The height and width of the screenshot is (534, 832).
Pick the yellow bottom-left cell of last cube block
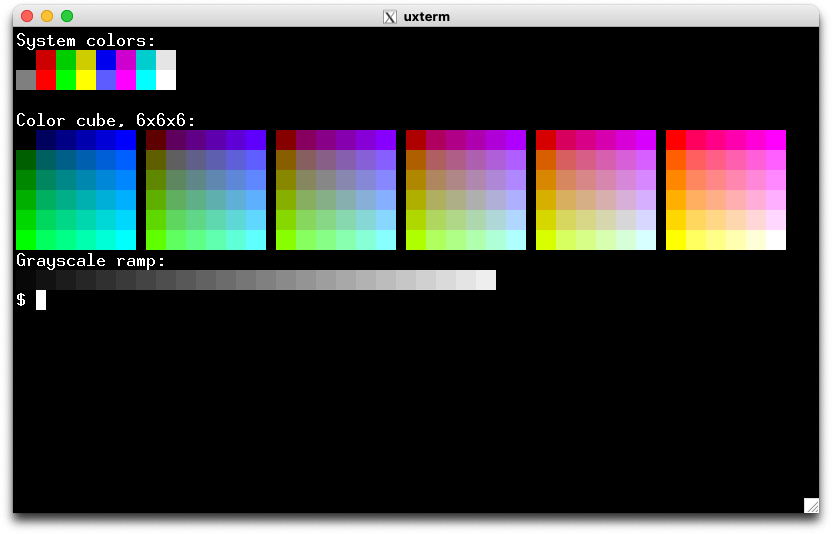click(676, 240)
